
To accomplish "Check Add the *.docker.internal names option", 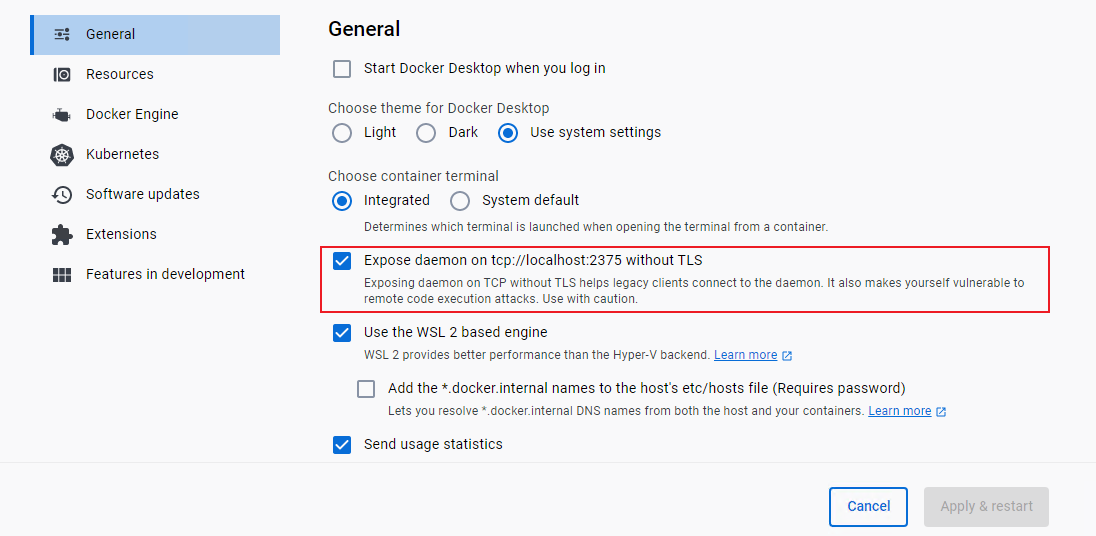I will click(366, 389).
